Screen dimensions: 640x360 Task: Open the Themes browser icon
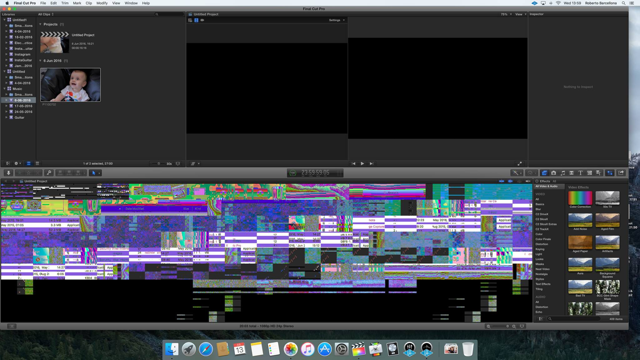coord(598,173)
